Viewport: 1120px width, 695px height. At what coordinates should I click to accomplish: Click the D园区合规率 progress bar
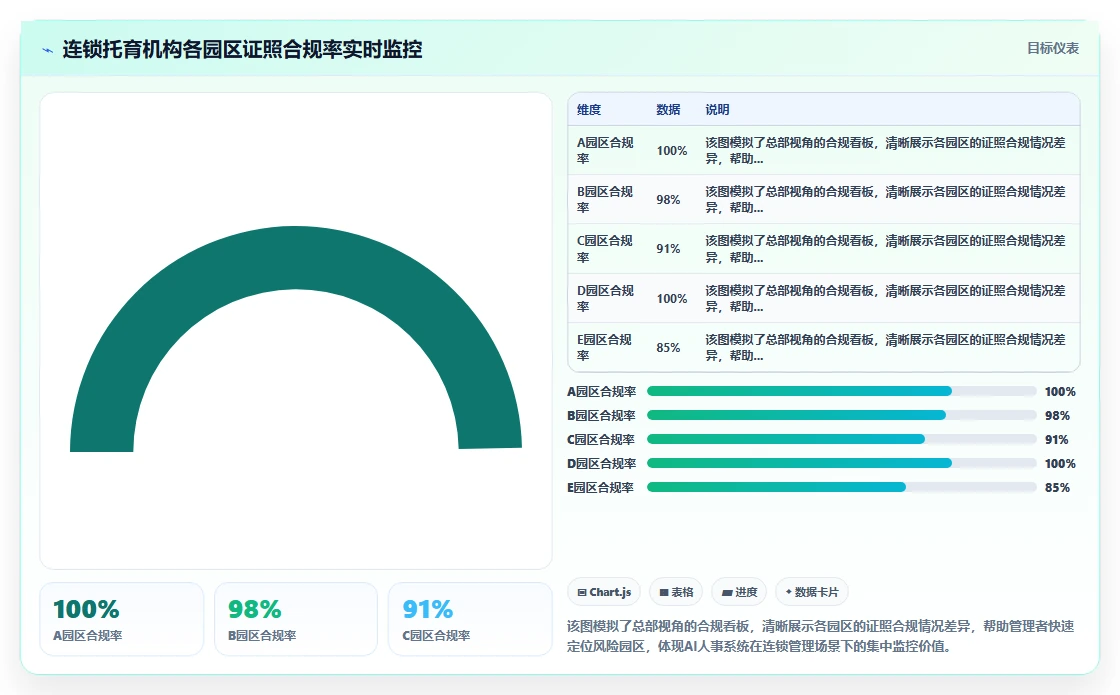coord(841,463)
